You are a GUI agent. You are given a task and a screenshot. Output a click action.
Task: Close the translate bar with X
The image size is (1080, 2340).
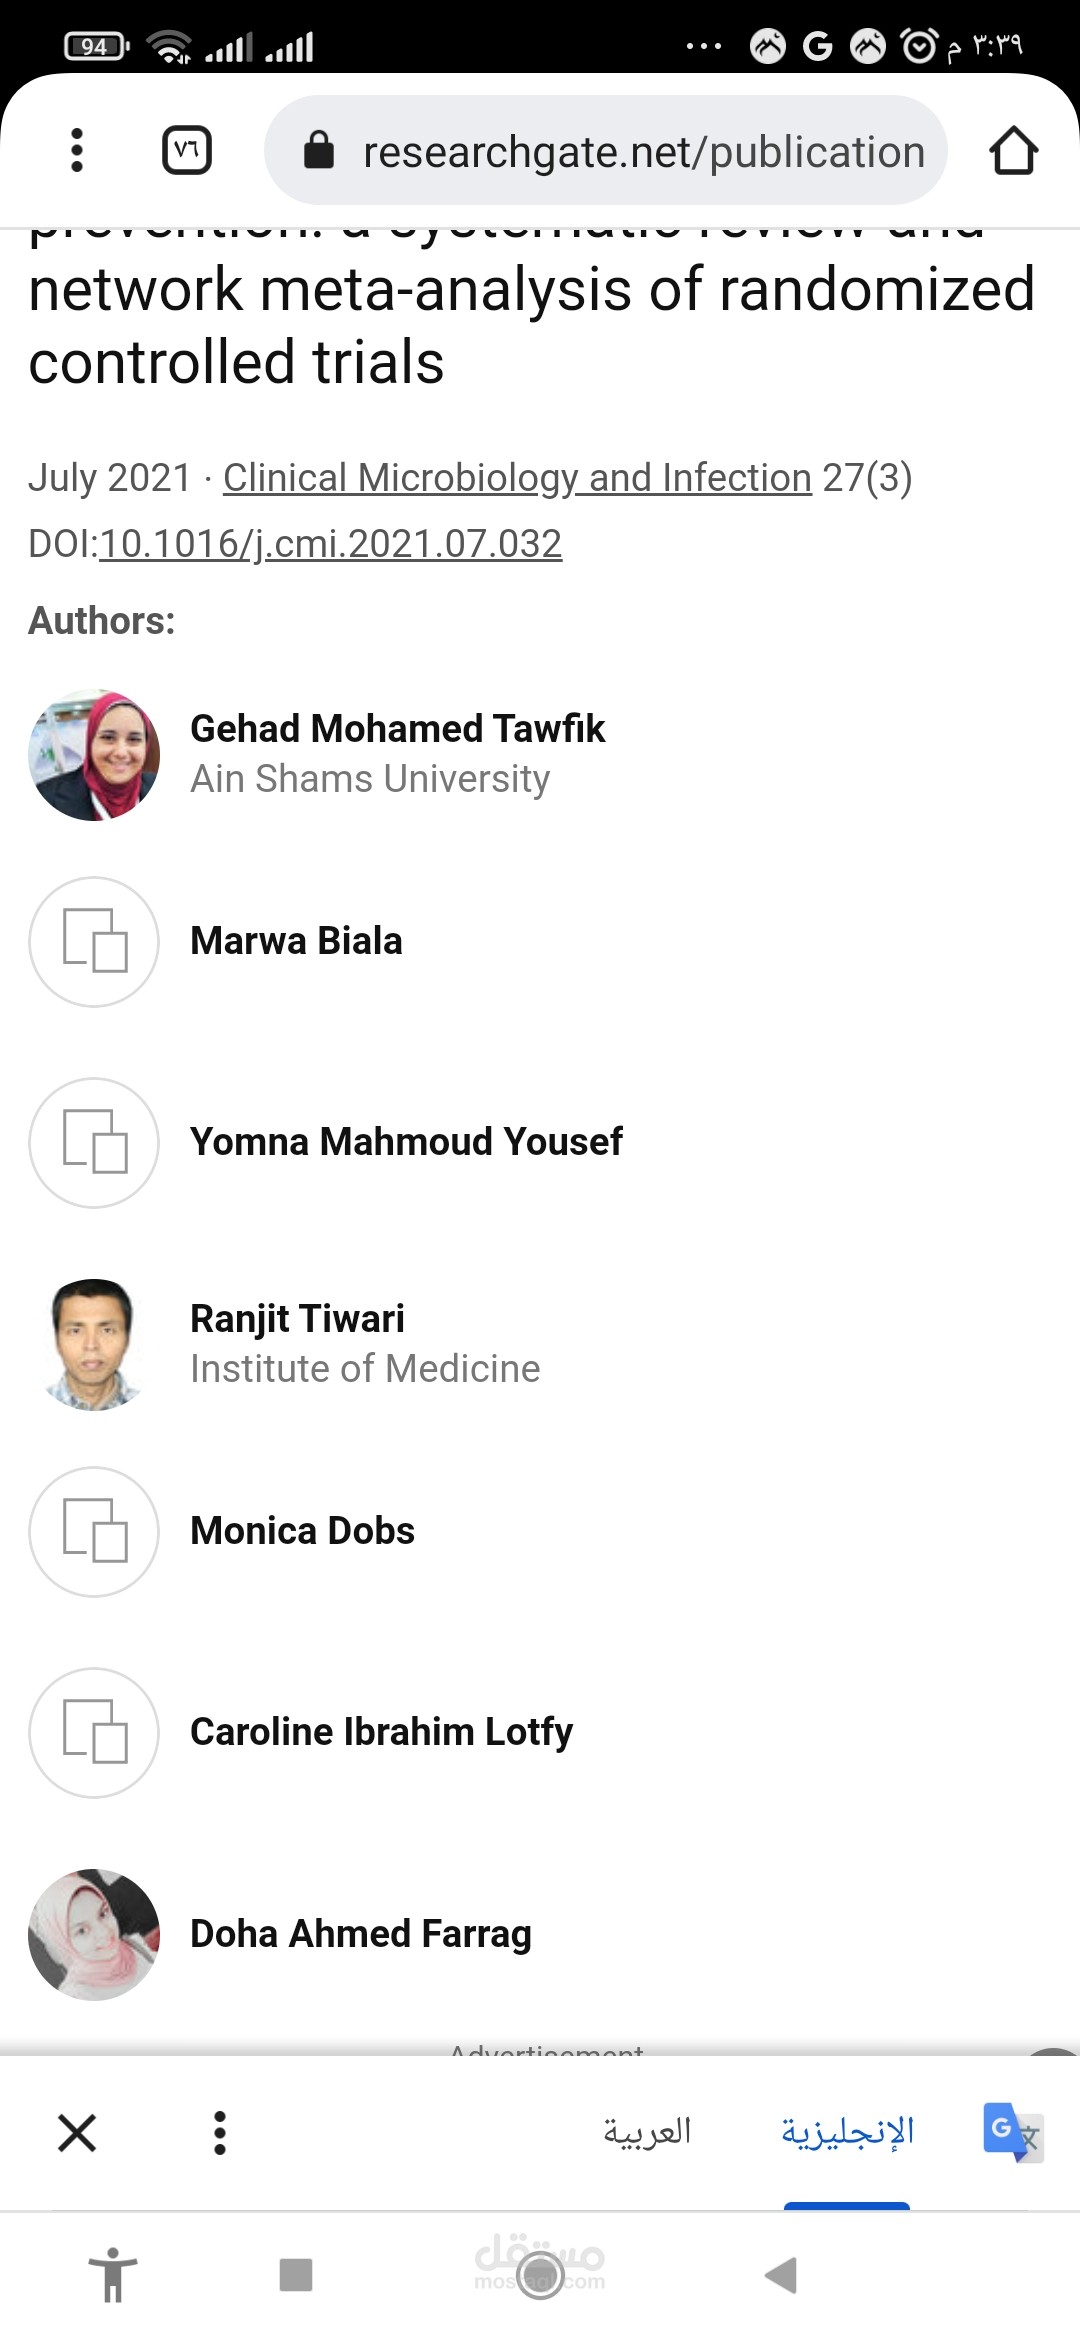pyautogui.click(x=77, y=2132)
